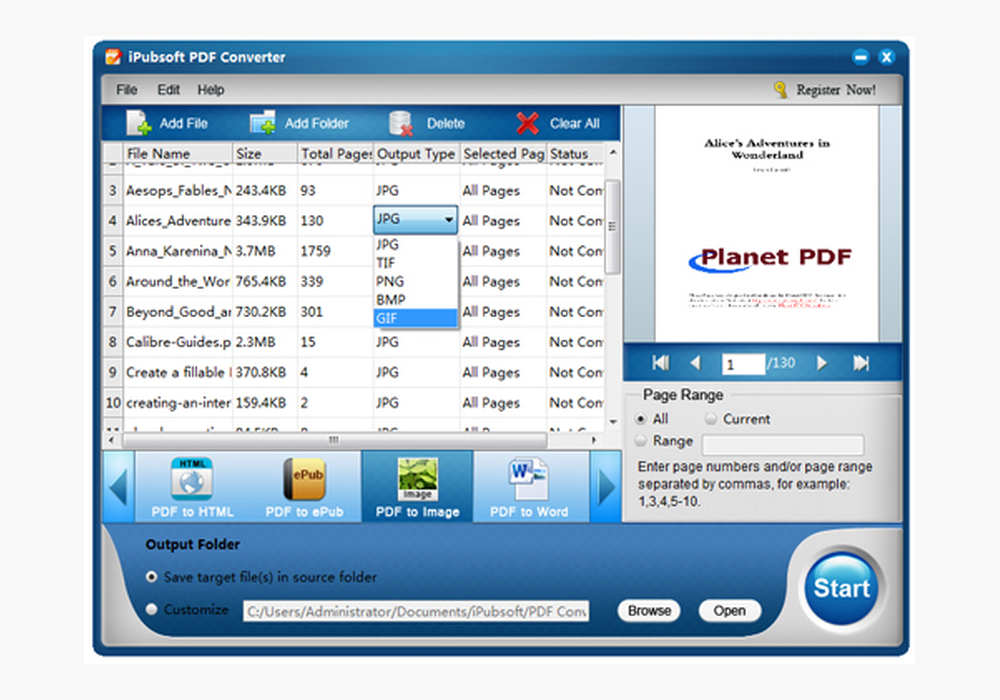
Task: Click the page number input field
Action: 743,364
